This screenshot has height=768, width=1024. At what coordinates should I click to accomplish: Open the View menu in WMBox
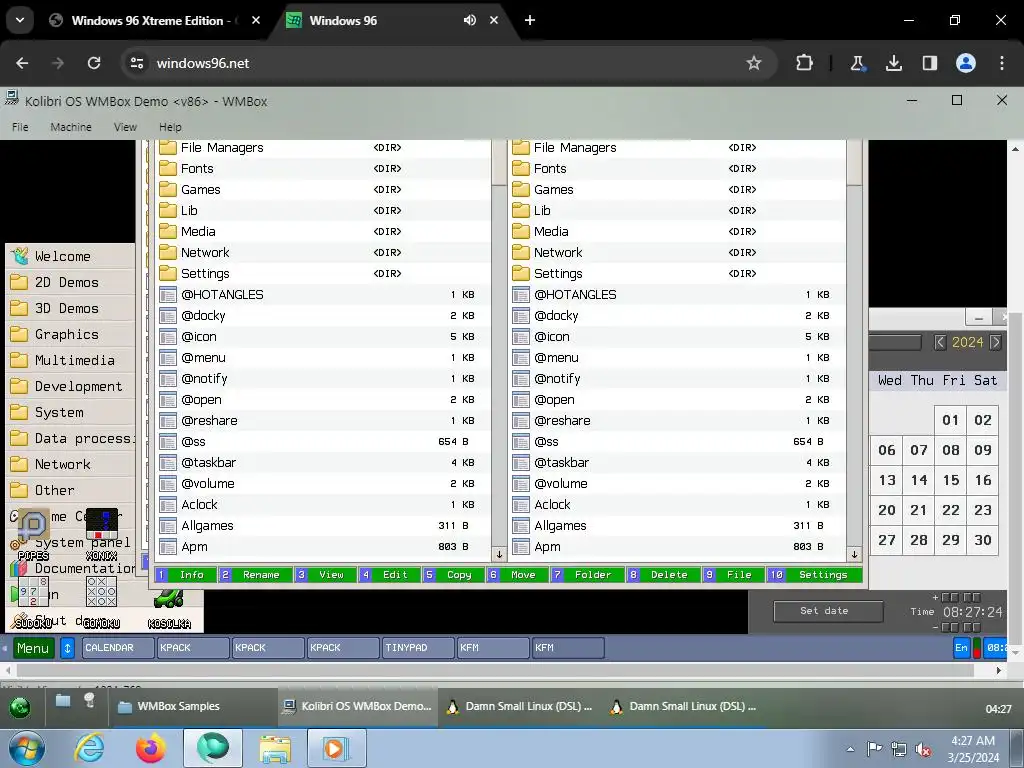pyautogui.click(x=125, y=127)
